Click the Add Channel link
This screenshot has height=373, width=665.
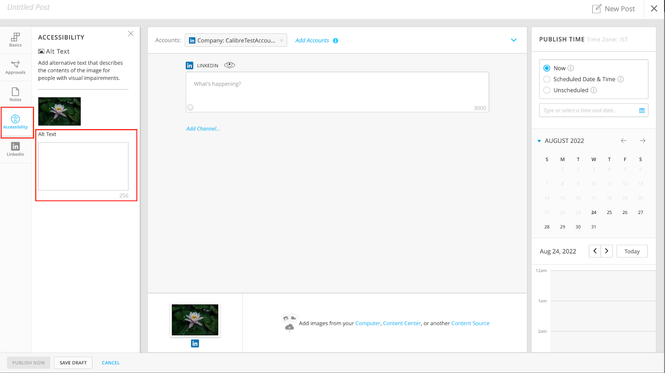coord(203,129)
